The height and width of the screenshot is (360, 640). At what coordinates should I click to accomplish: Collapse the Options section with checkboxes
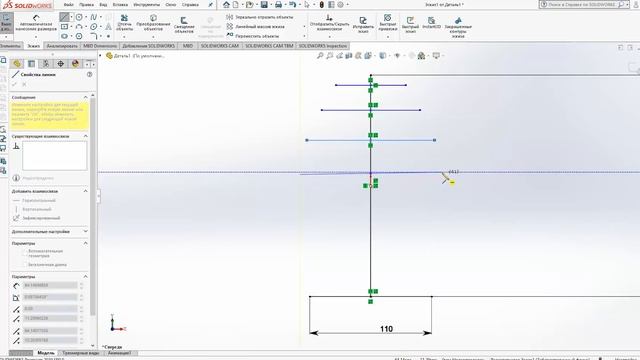(x=86, y=243)
